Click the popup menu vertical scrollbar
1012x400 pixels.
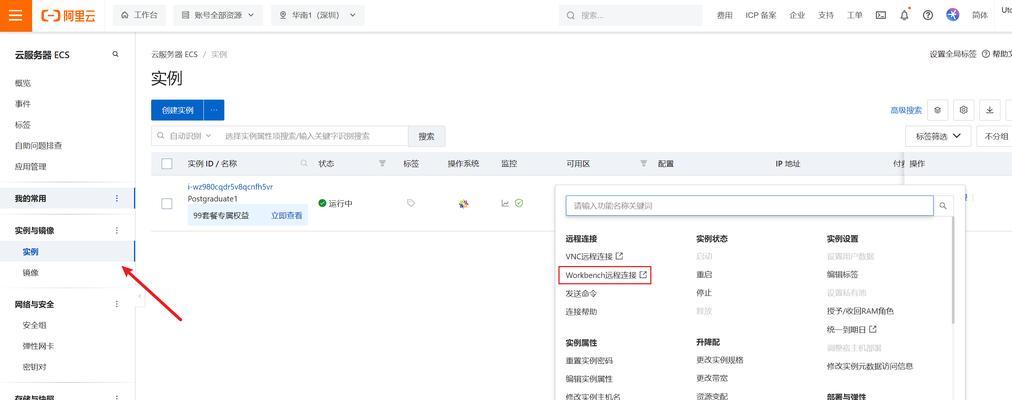pyautogui.click(x=953, y=271)
